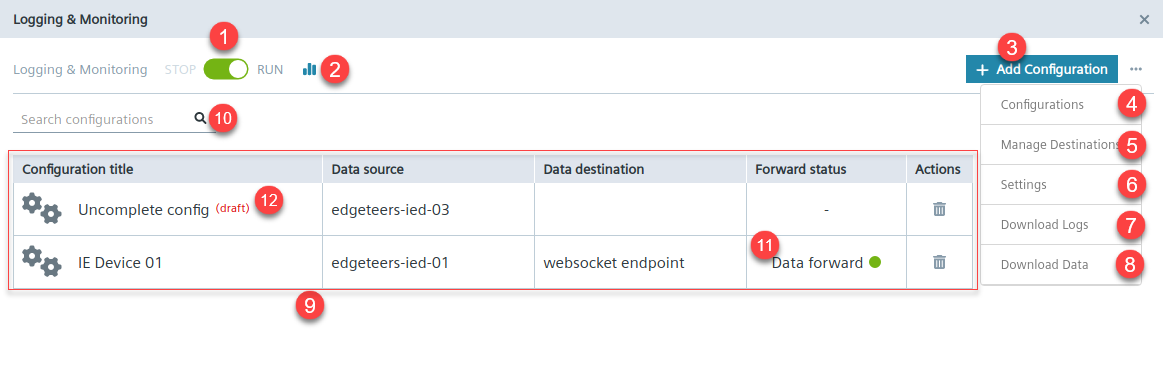The height and width of the screenshot is (392, 1163).
Task: Open the statistics bar chart icon
Action: click(x=309, y=70)
